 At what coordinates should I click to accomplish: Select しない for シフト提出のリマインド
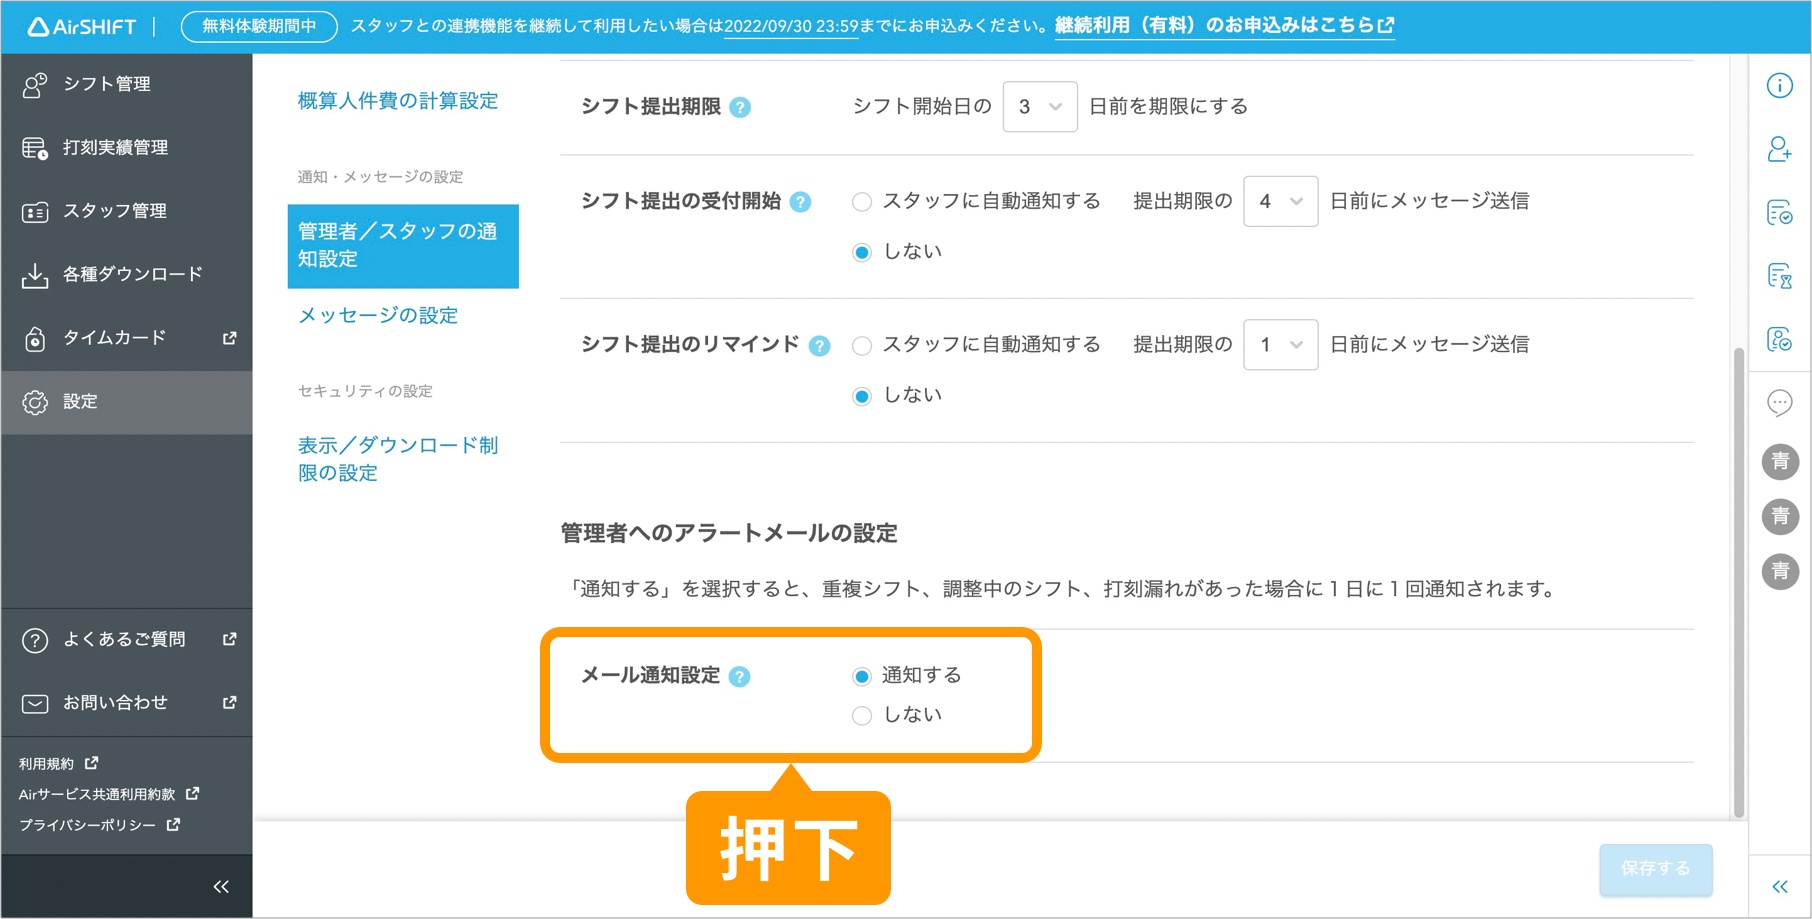tap(861, 395)
